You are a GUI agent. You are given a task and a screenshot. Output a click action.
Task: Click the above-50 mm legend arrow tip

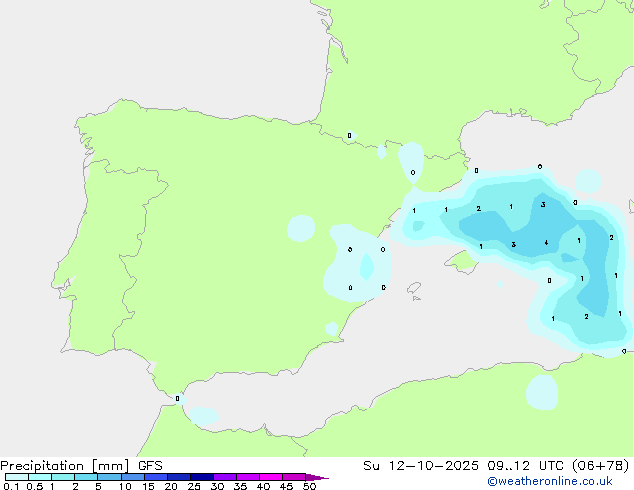[317, 477]
